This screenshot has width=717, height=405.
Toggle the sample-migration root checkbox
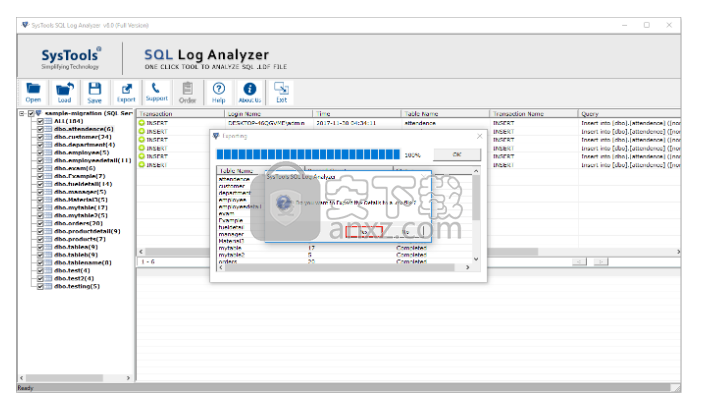(31, 113)
